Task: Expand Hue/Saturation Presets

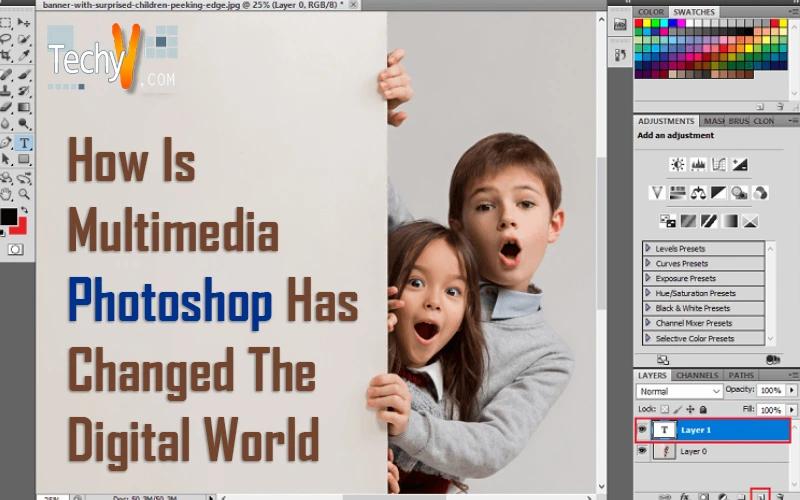Action: pyautogui.click(x=648, y=293)
